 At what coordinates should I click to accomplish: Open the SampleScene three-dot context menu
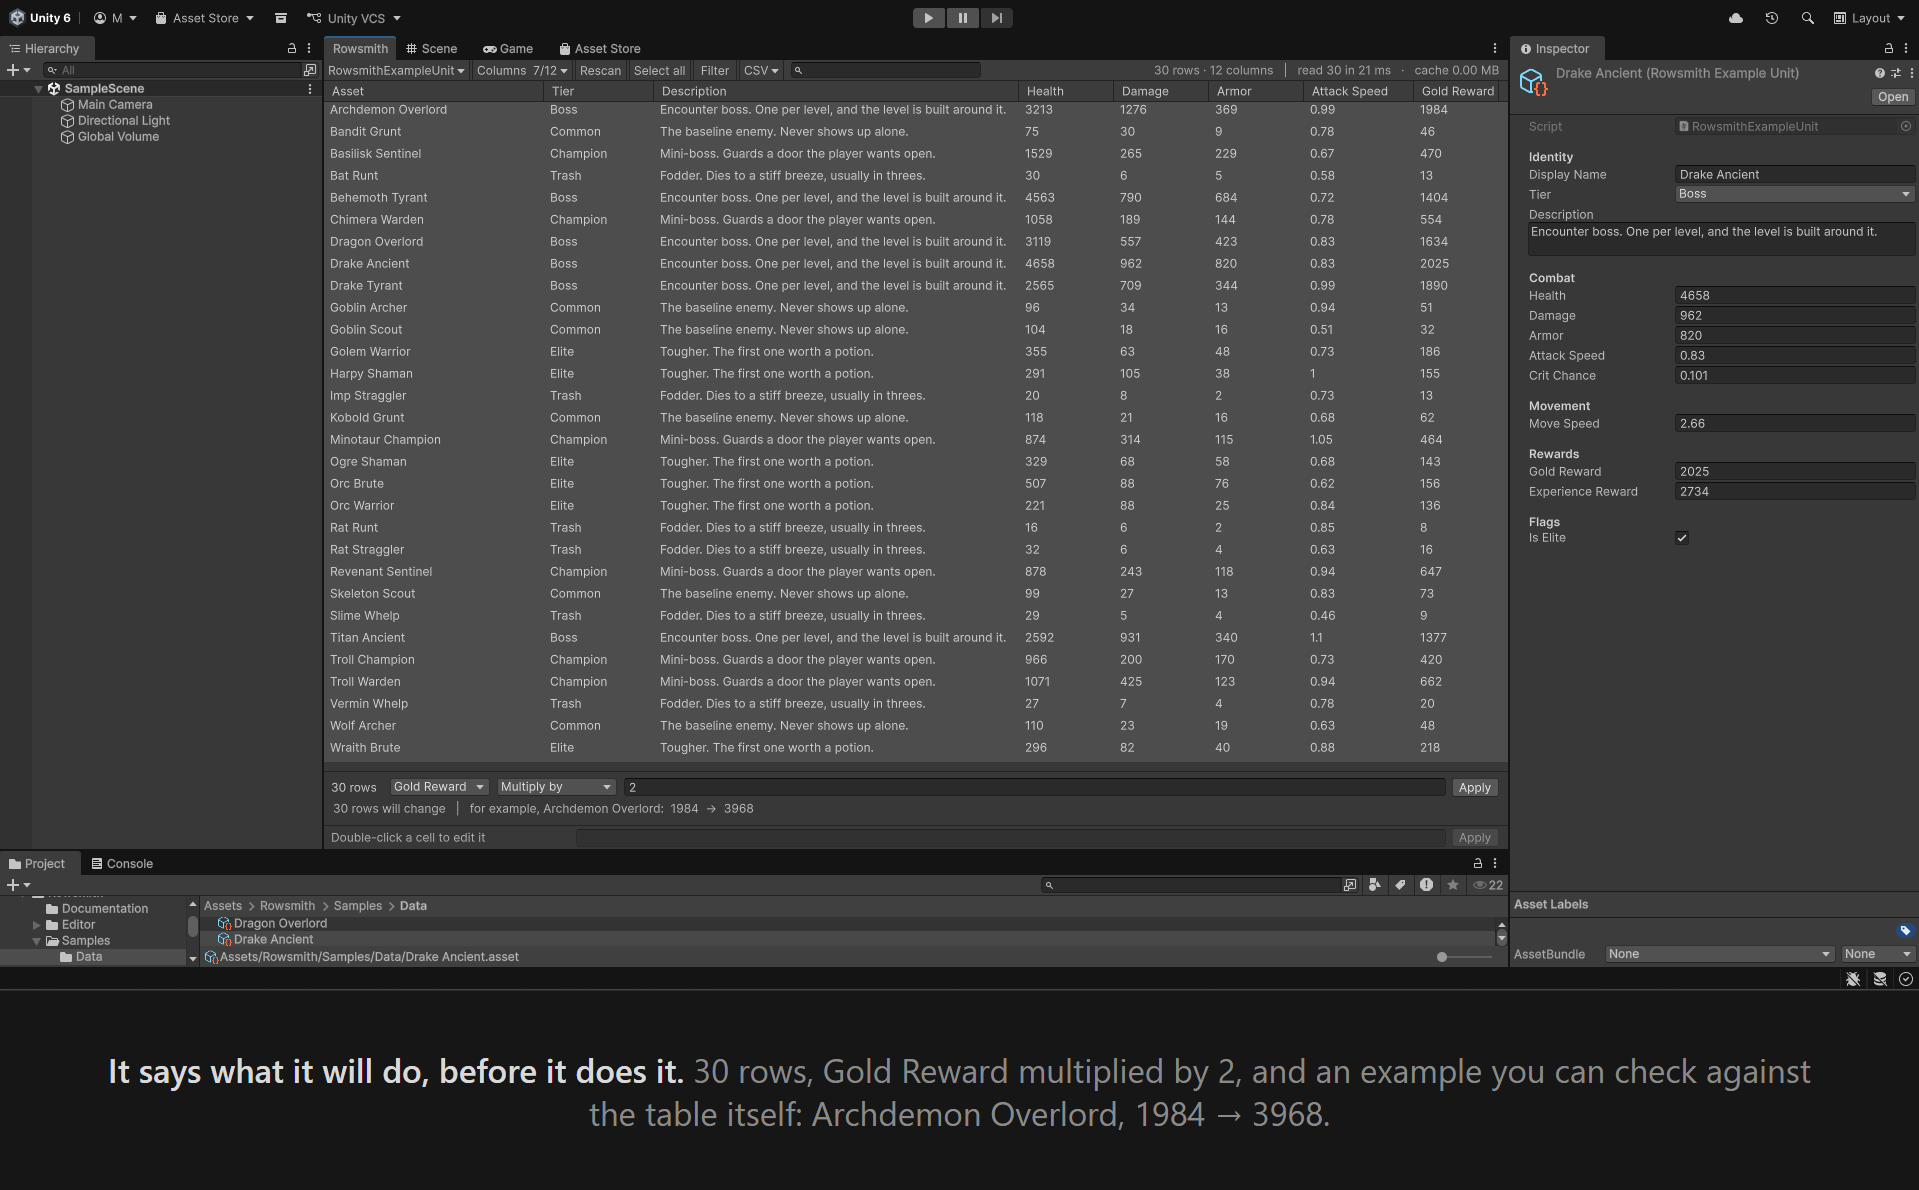coord(310,89)
